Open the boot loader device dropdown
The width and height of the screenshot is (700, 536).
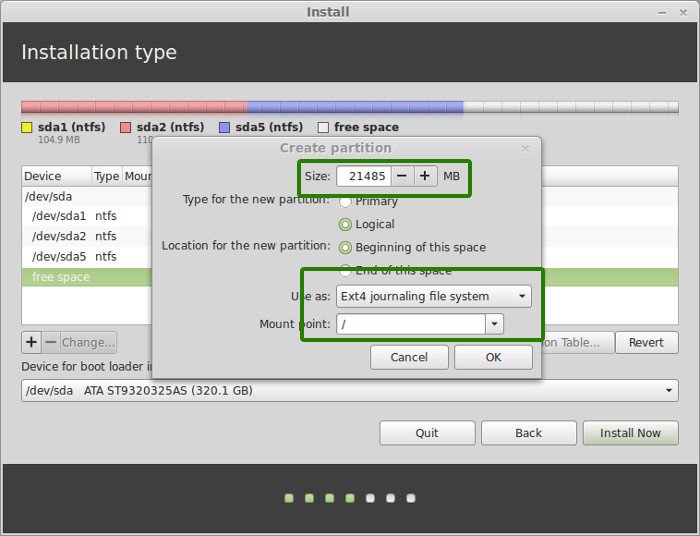(x=350, y=390)
